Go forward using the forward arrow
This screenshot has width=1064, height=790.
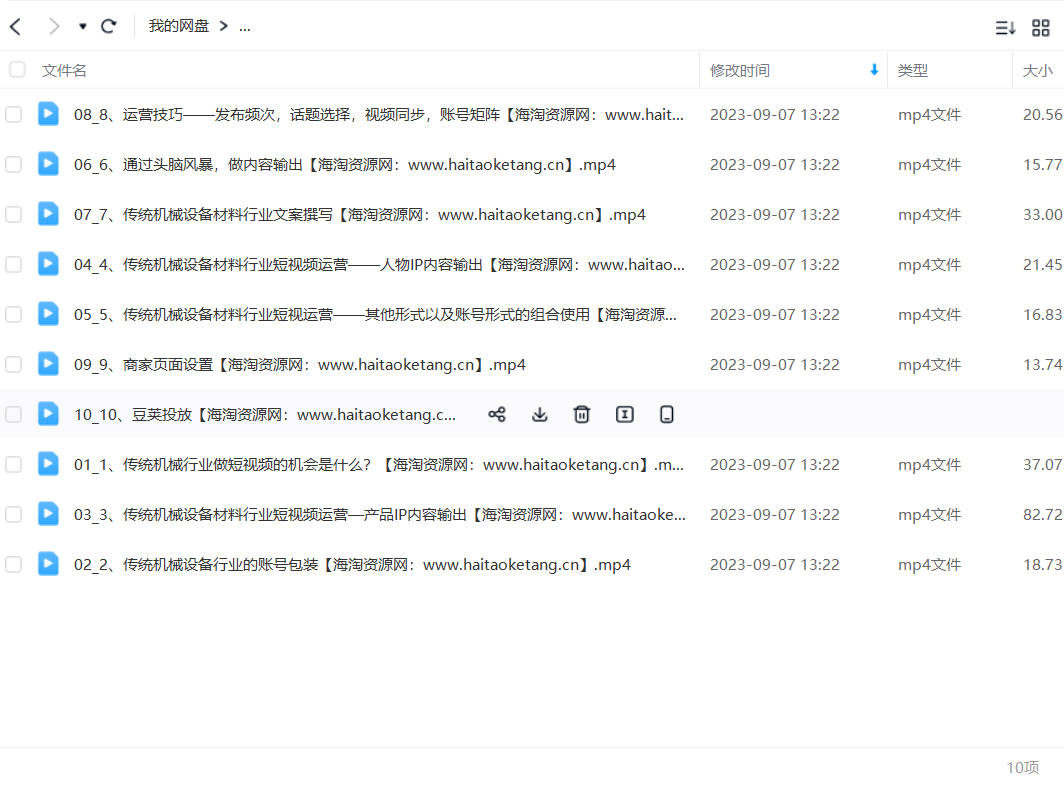coord(54,26)
